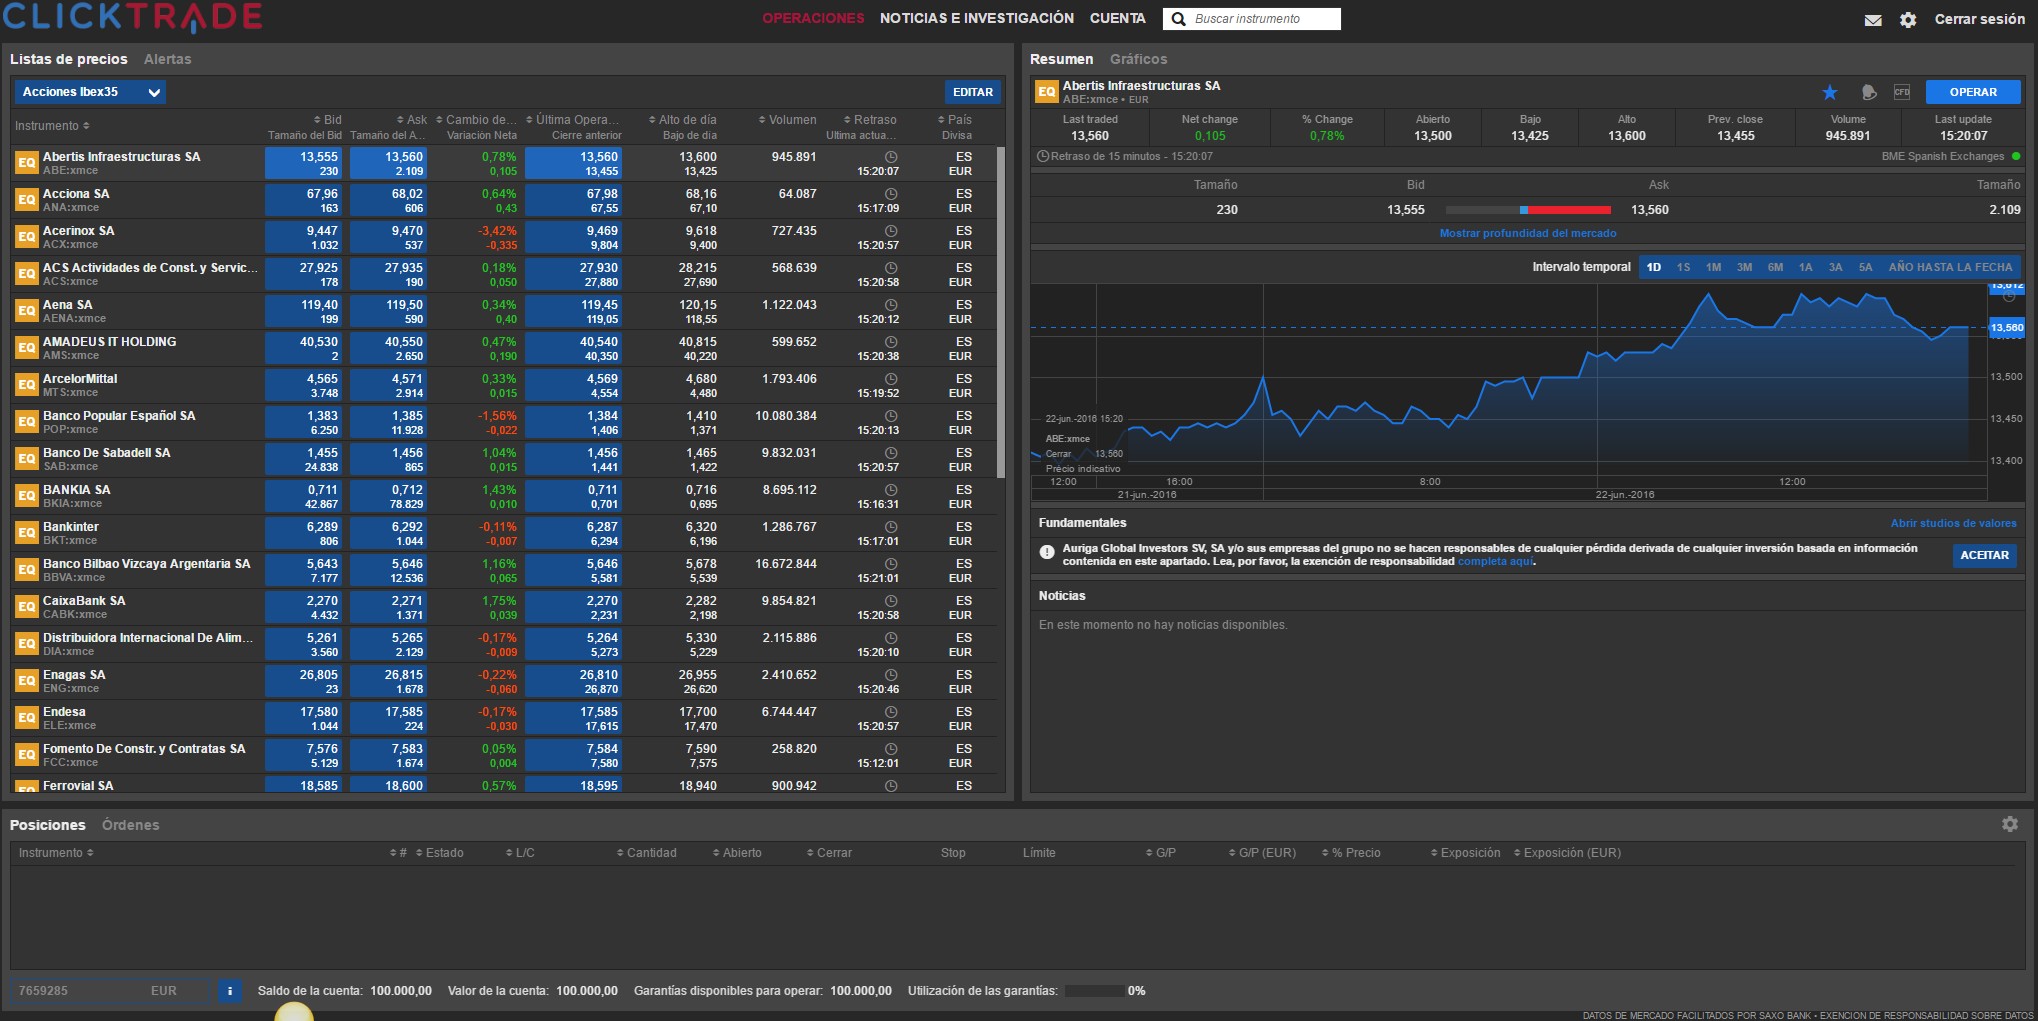Open NOTICIAS E INVESTIGACIÓN menu
Image resolution: width=2038 pixels, height=1021 pixels.
point(977,19)
